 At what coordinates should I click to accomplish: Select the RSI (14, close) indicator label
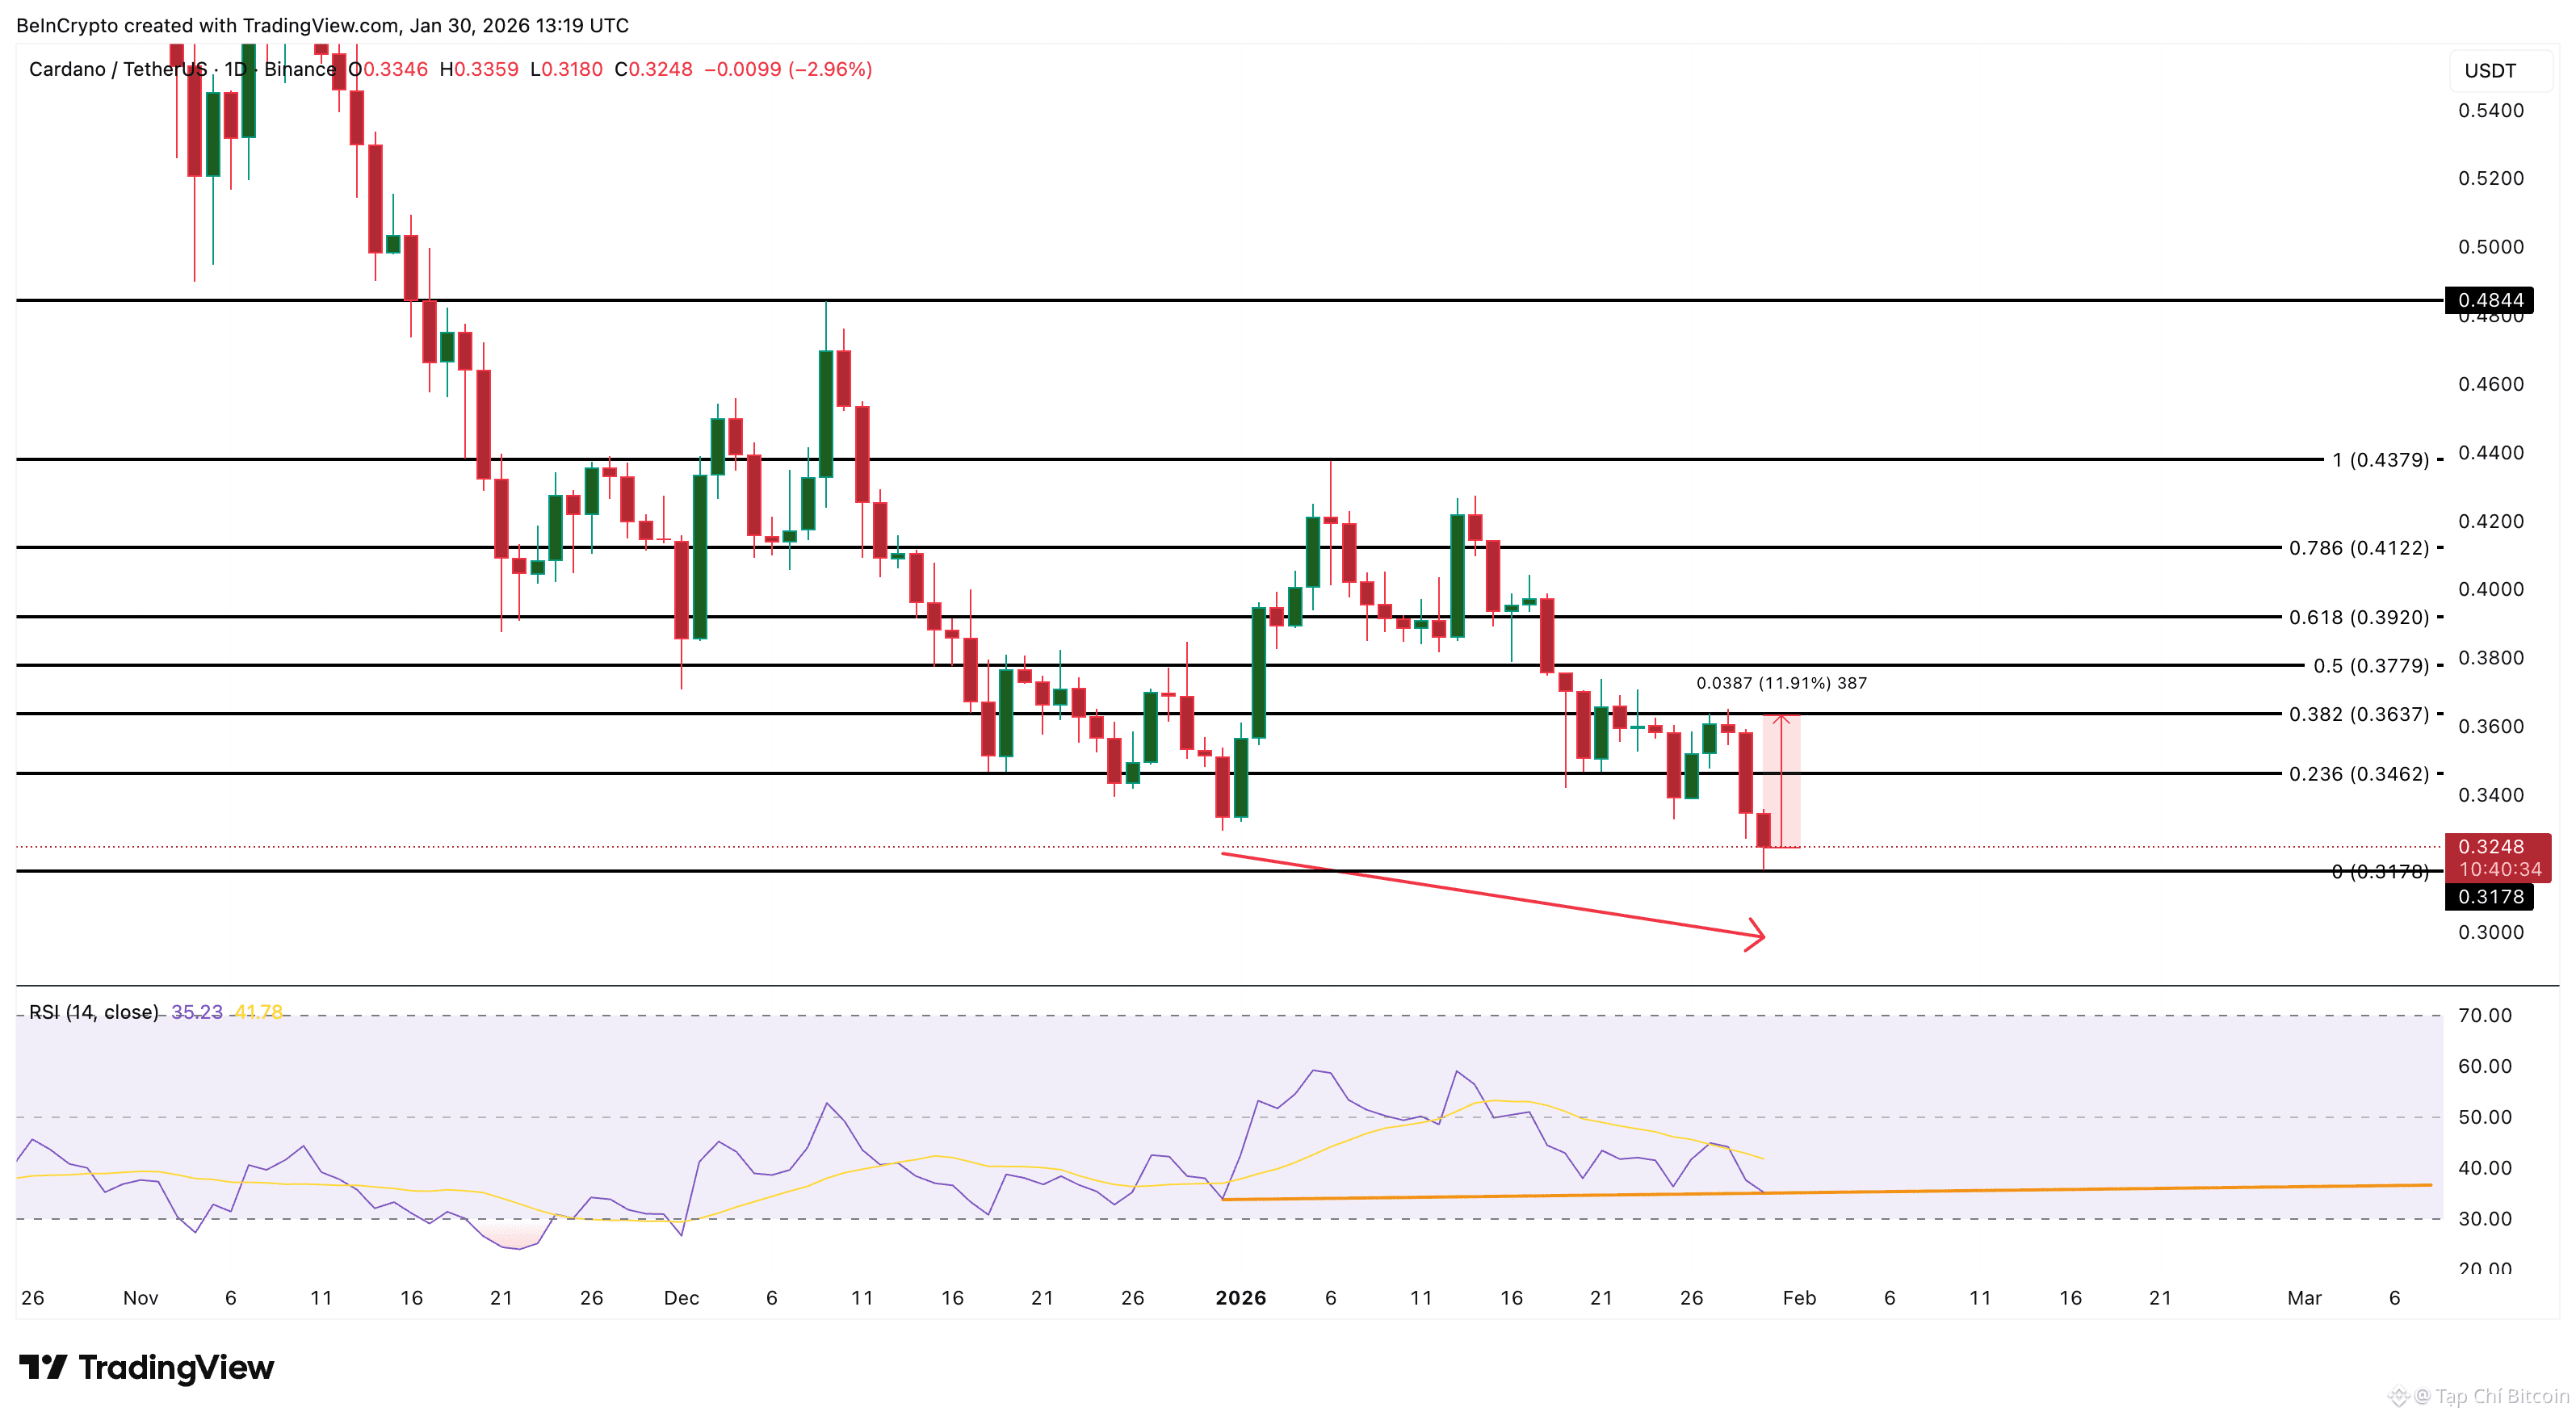[x=93, y=1012]
